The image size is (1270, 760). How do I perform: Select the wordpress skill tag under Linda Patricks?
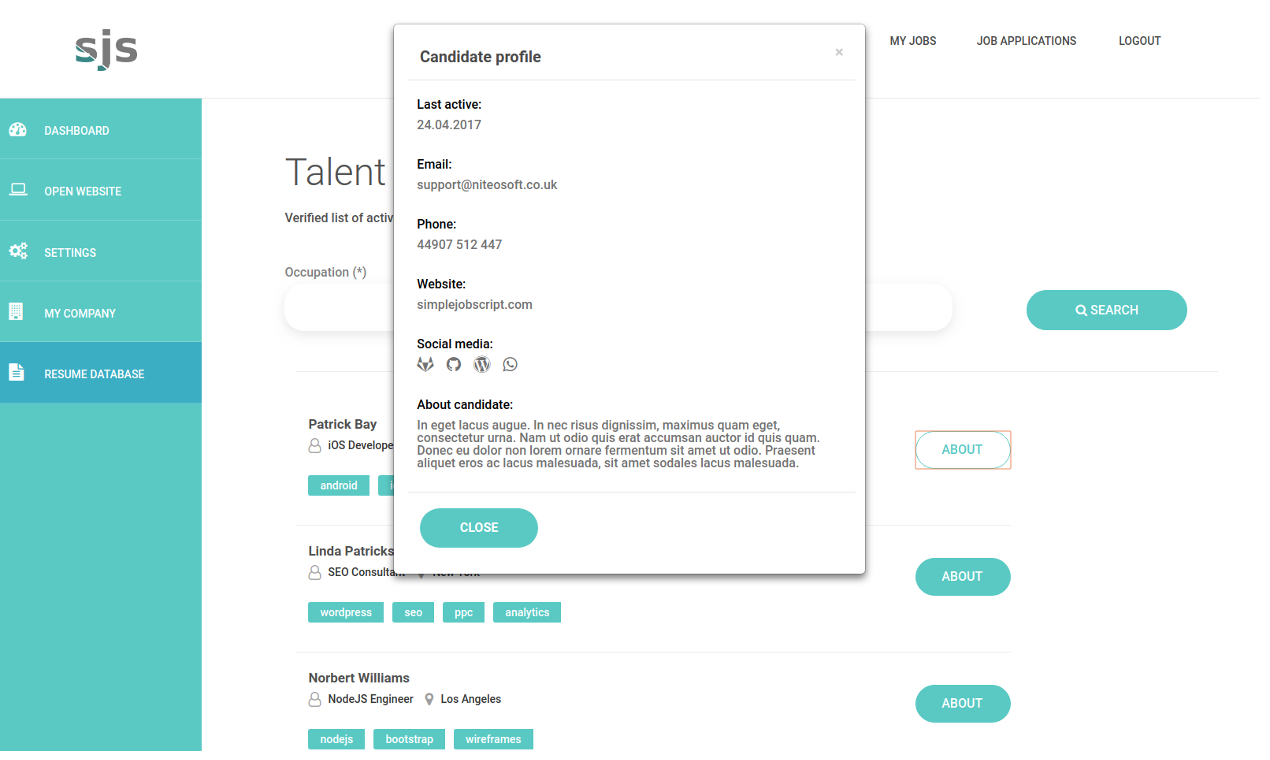pos(345,611)
